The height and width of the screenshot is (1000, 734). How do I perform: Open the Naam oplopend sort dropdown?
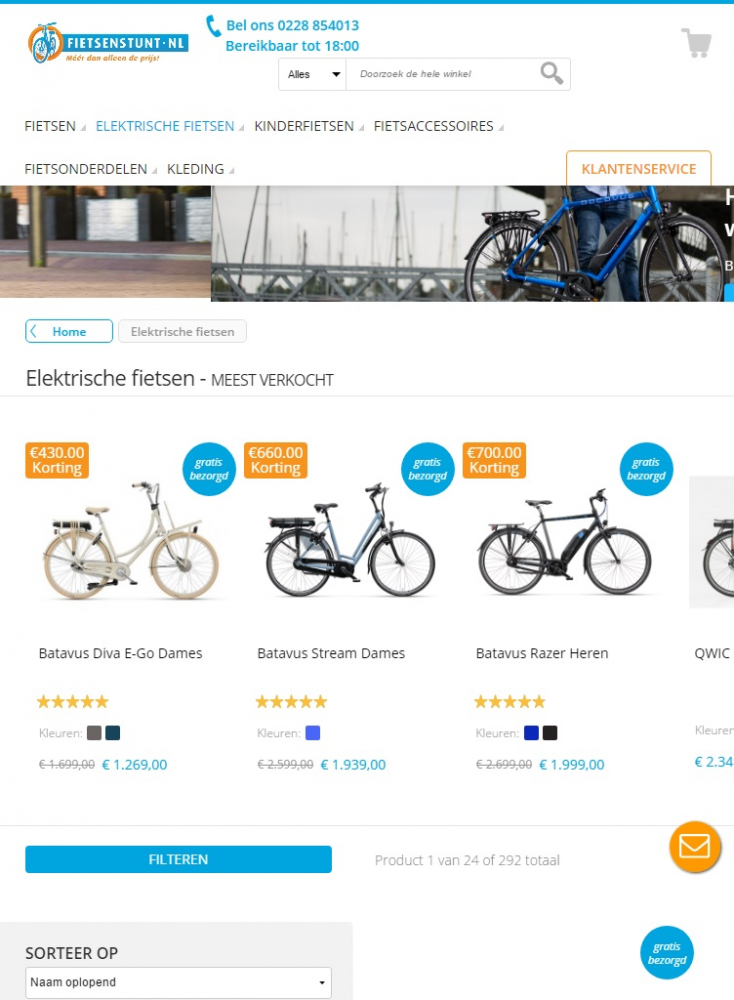[x=179, y=982]
